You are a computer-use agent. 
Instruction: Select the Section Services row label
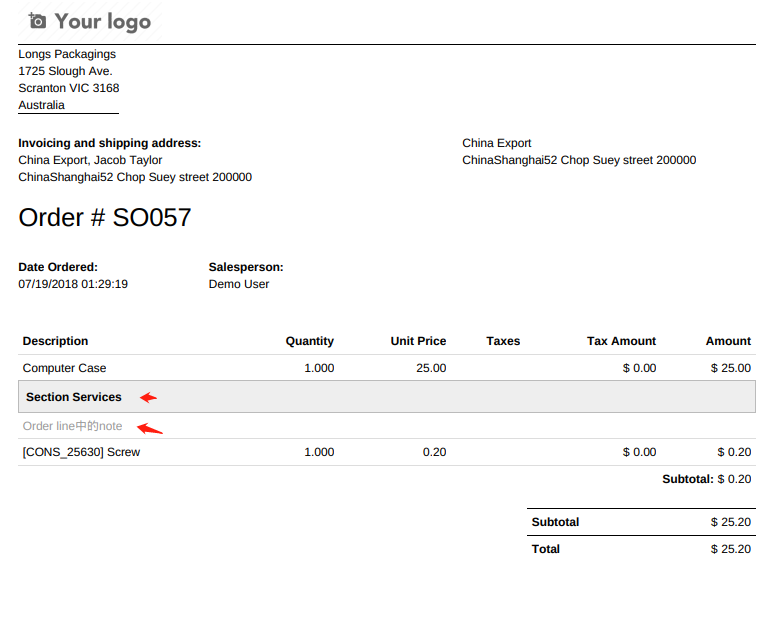74,397
